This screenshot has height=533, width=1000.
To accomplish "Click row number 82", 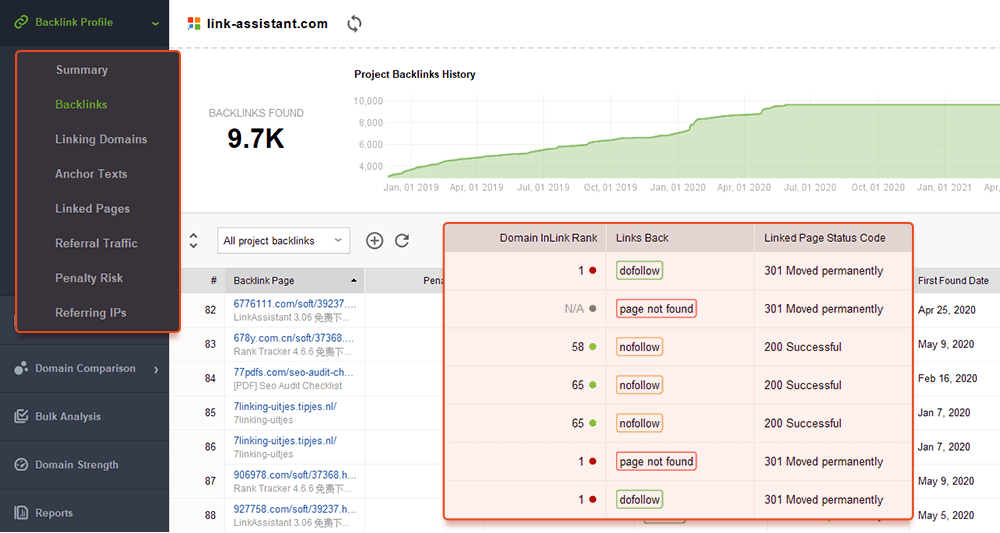I will (210, 310).
